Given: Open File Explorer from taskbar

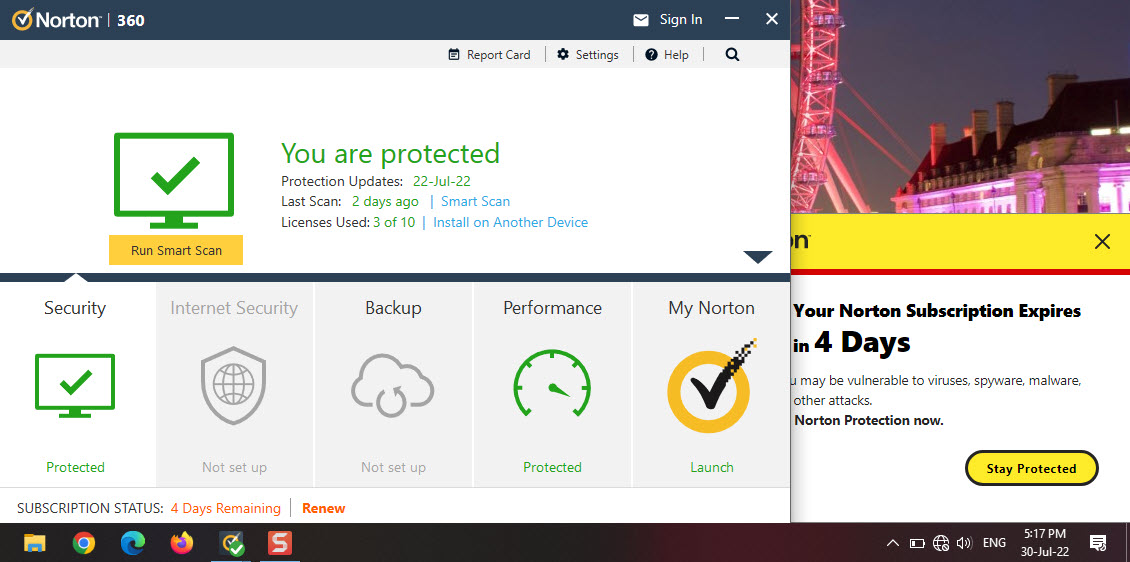Looking at the screenshot, I should click(35, 543).
